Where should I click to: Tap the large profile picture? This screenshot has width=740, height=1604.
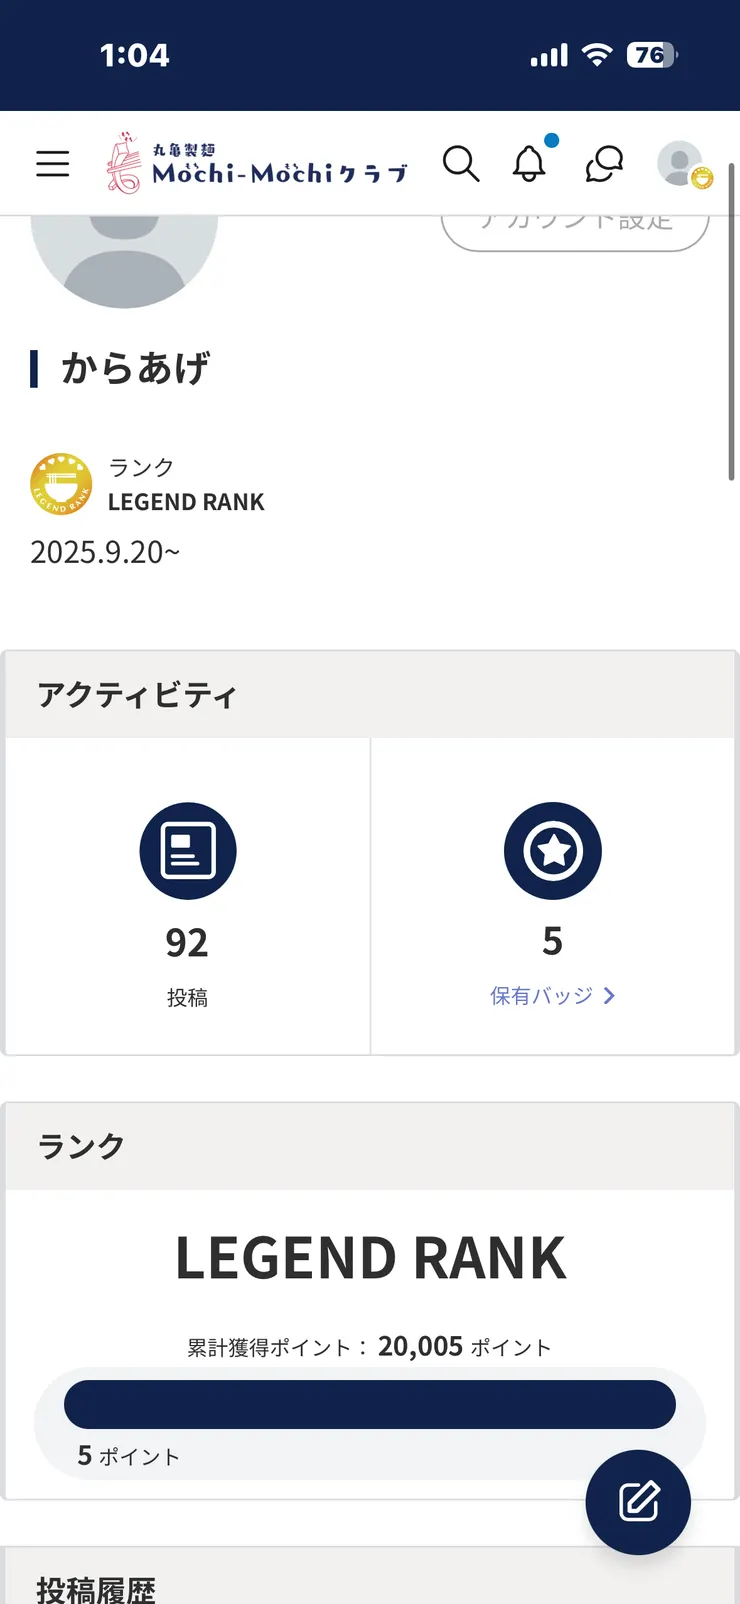tap(125, 255)
